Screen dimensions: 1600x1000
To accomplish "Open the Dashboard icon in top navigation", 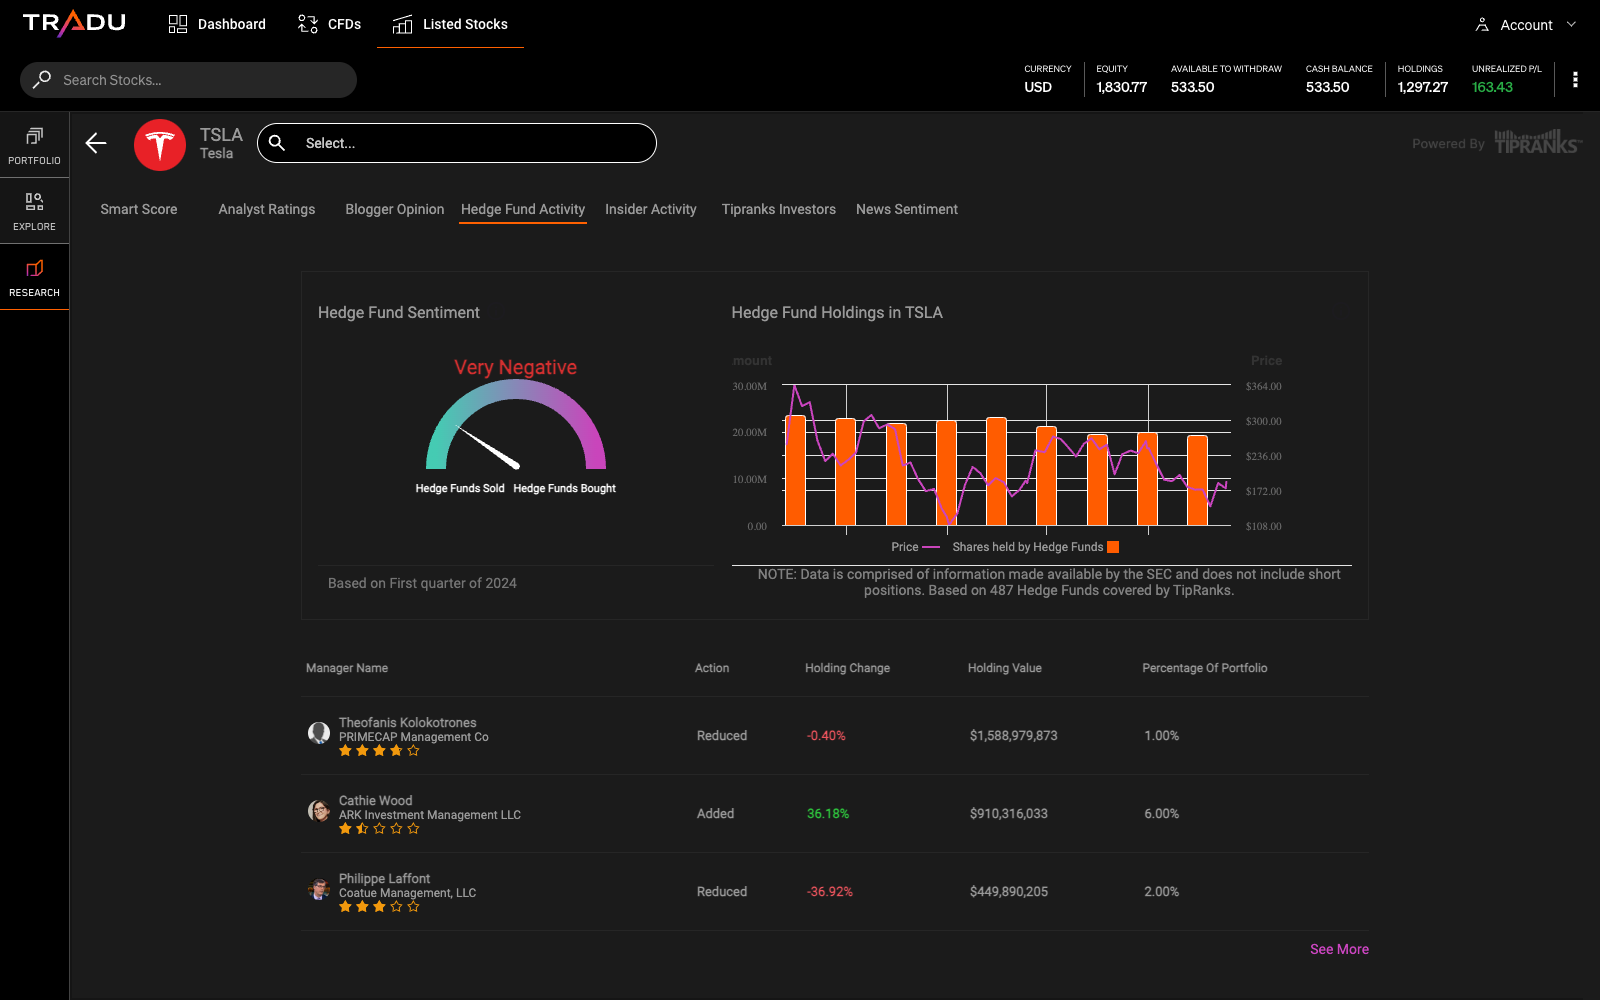I will 178,24.
